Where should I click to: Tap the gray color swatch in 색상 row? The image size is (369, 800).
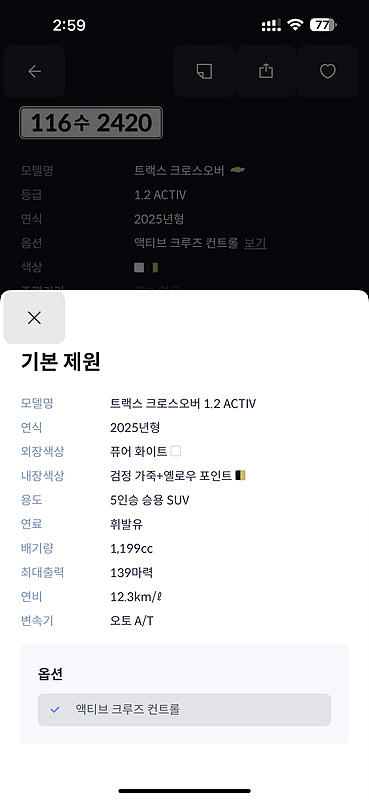pyautogui.click(x=139, y=267)
